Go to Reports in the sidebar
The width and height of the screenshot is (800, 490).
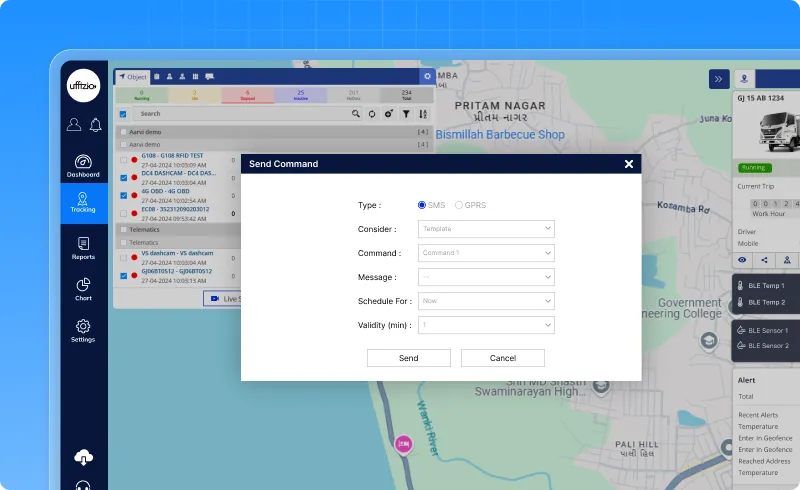83,248
